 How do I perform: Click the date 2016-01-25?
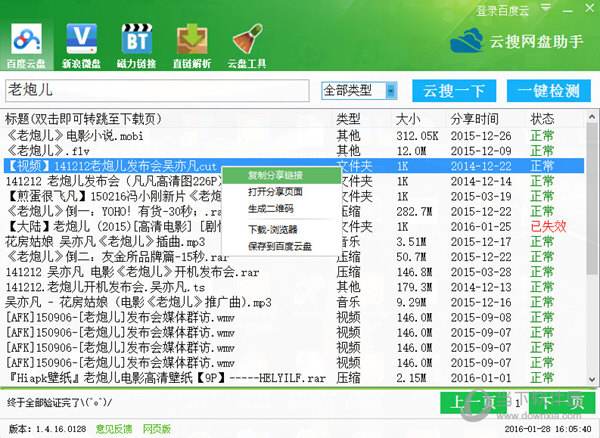(x=481, y=226)
